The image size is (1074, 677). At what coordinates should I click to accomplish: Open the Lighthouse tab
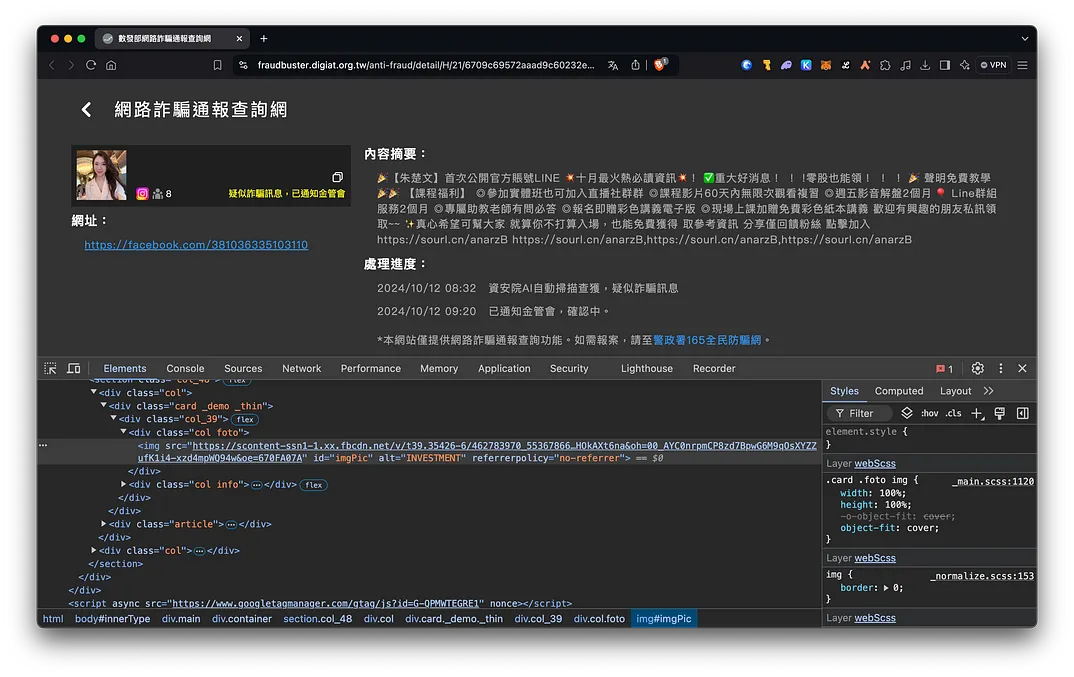pyautogui.click(x=647, y=369)
